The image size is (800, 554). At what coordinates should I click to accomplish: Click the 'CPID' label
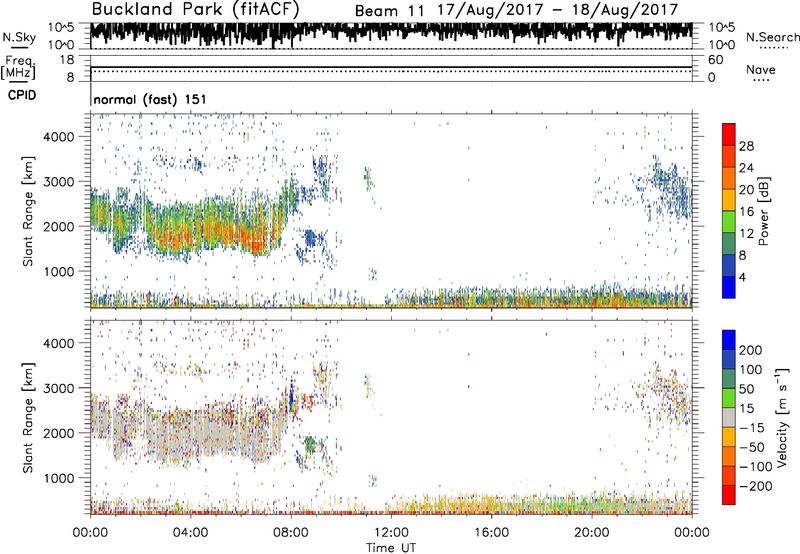point(22,95)
